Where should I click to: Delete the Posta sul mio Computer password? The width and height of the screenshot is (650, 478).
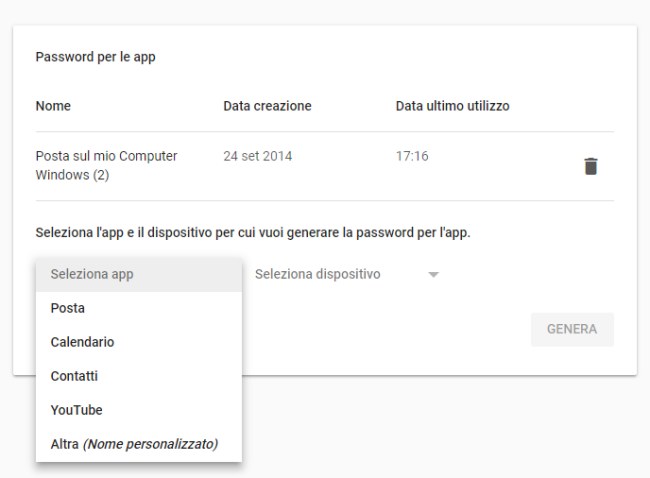pyautogui.click(x=591, y=166)
